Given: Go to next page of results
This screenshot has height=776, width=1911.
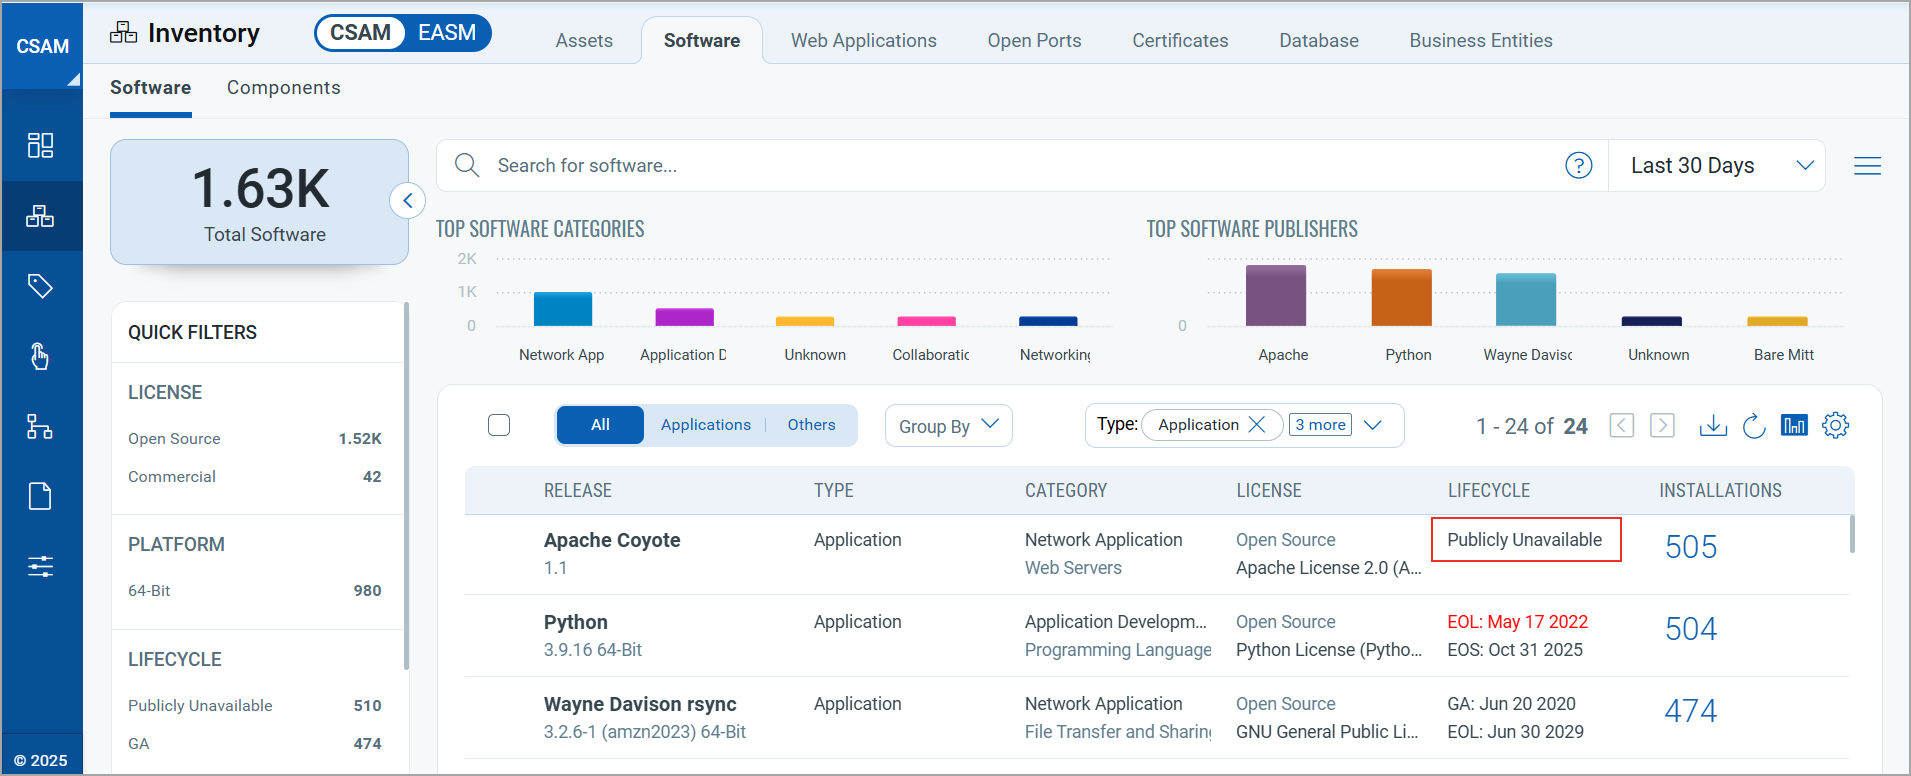Looking at the screenshot, I should point(1662,425).
